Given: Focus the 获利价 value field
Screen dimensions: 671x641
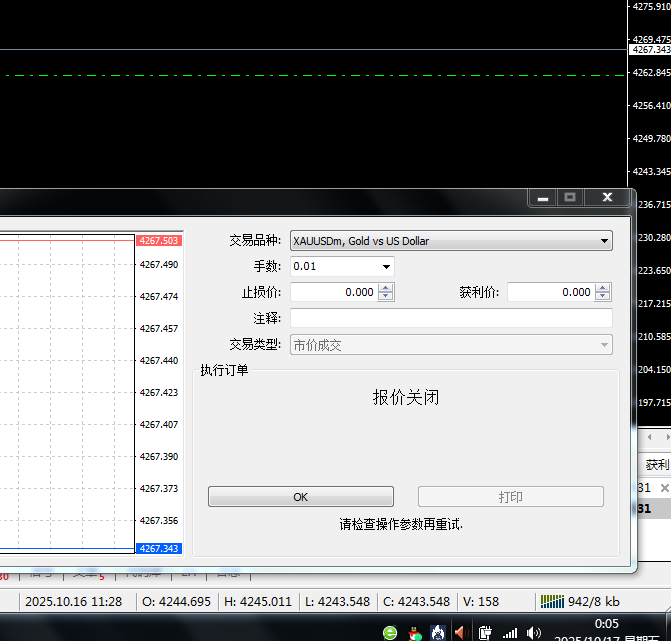Looking at the screenshot, I should tap(550, 292).
